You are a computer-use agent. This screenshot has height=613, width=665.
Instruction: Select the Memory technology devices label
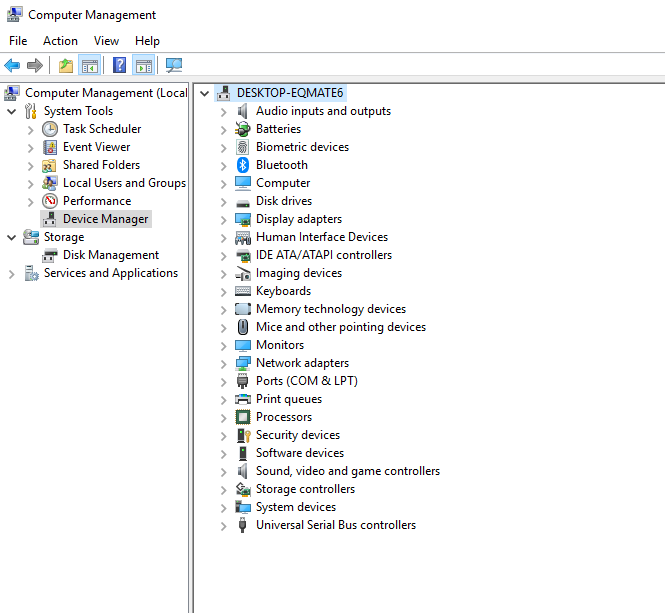point(331,309)
